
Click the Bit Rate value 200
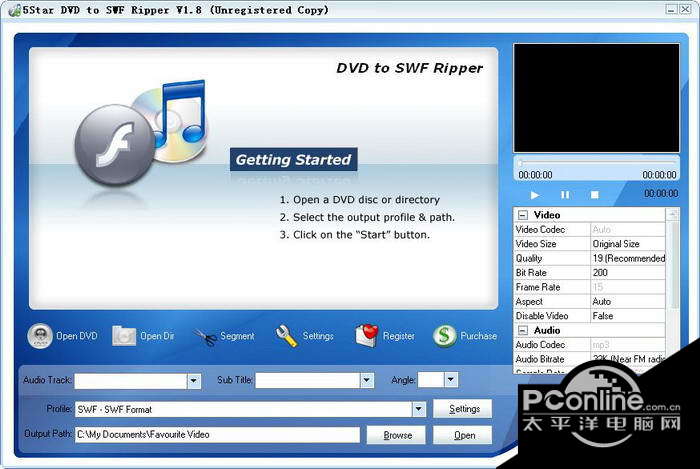pos(628,273)
